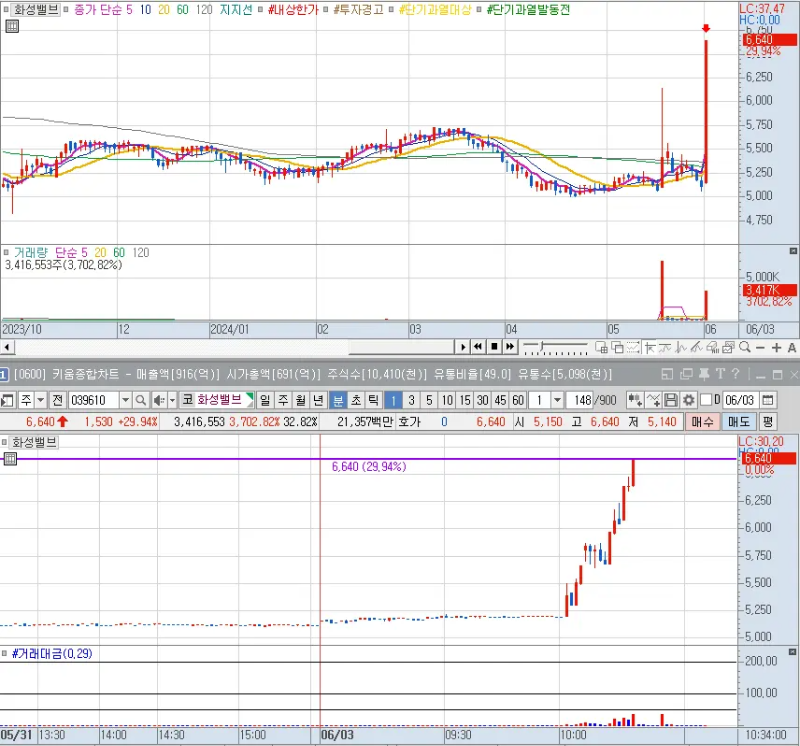Viewport: 800px width, 746px height.
Task: Click the scroll-right arrow before rewind button
Action: pos(462,347)
